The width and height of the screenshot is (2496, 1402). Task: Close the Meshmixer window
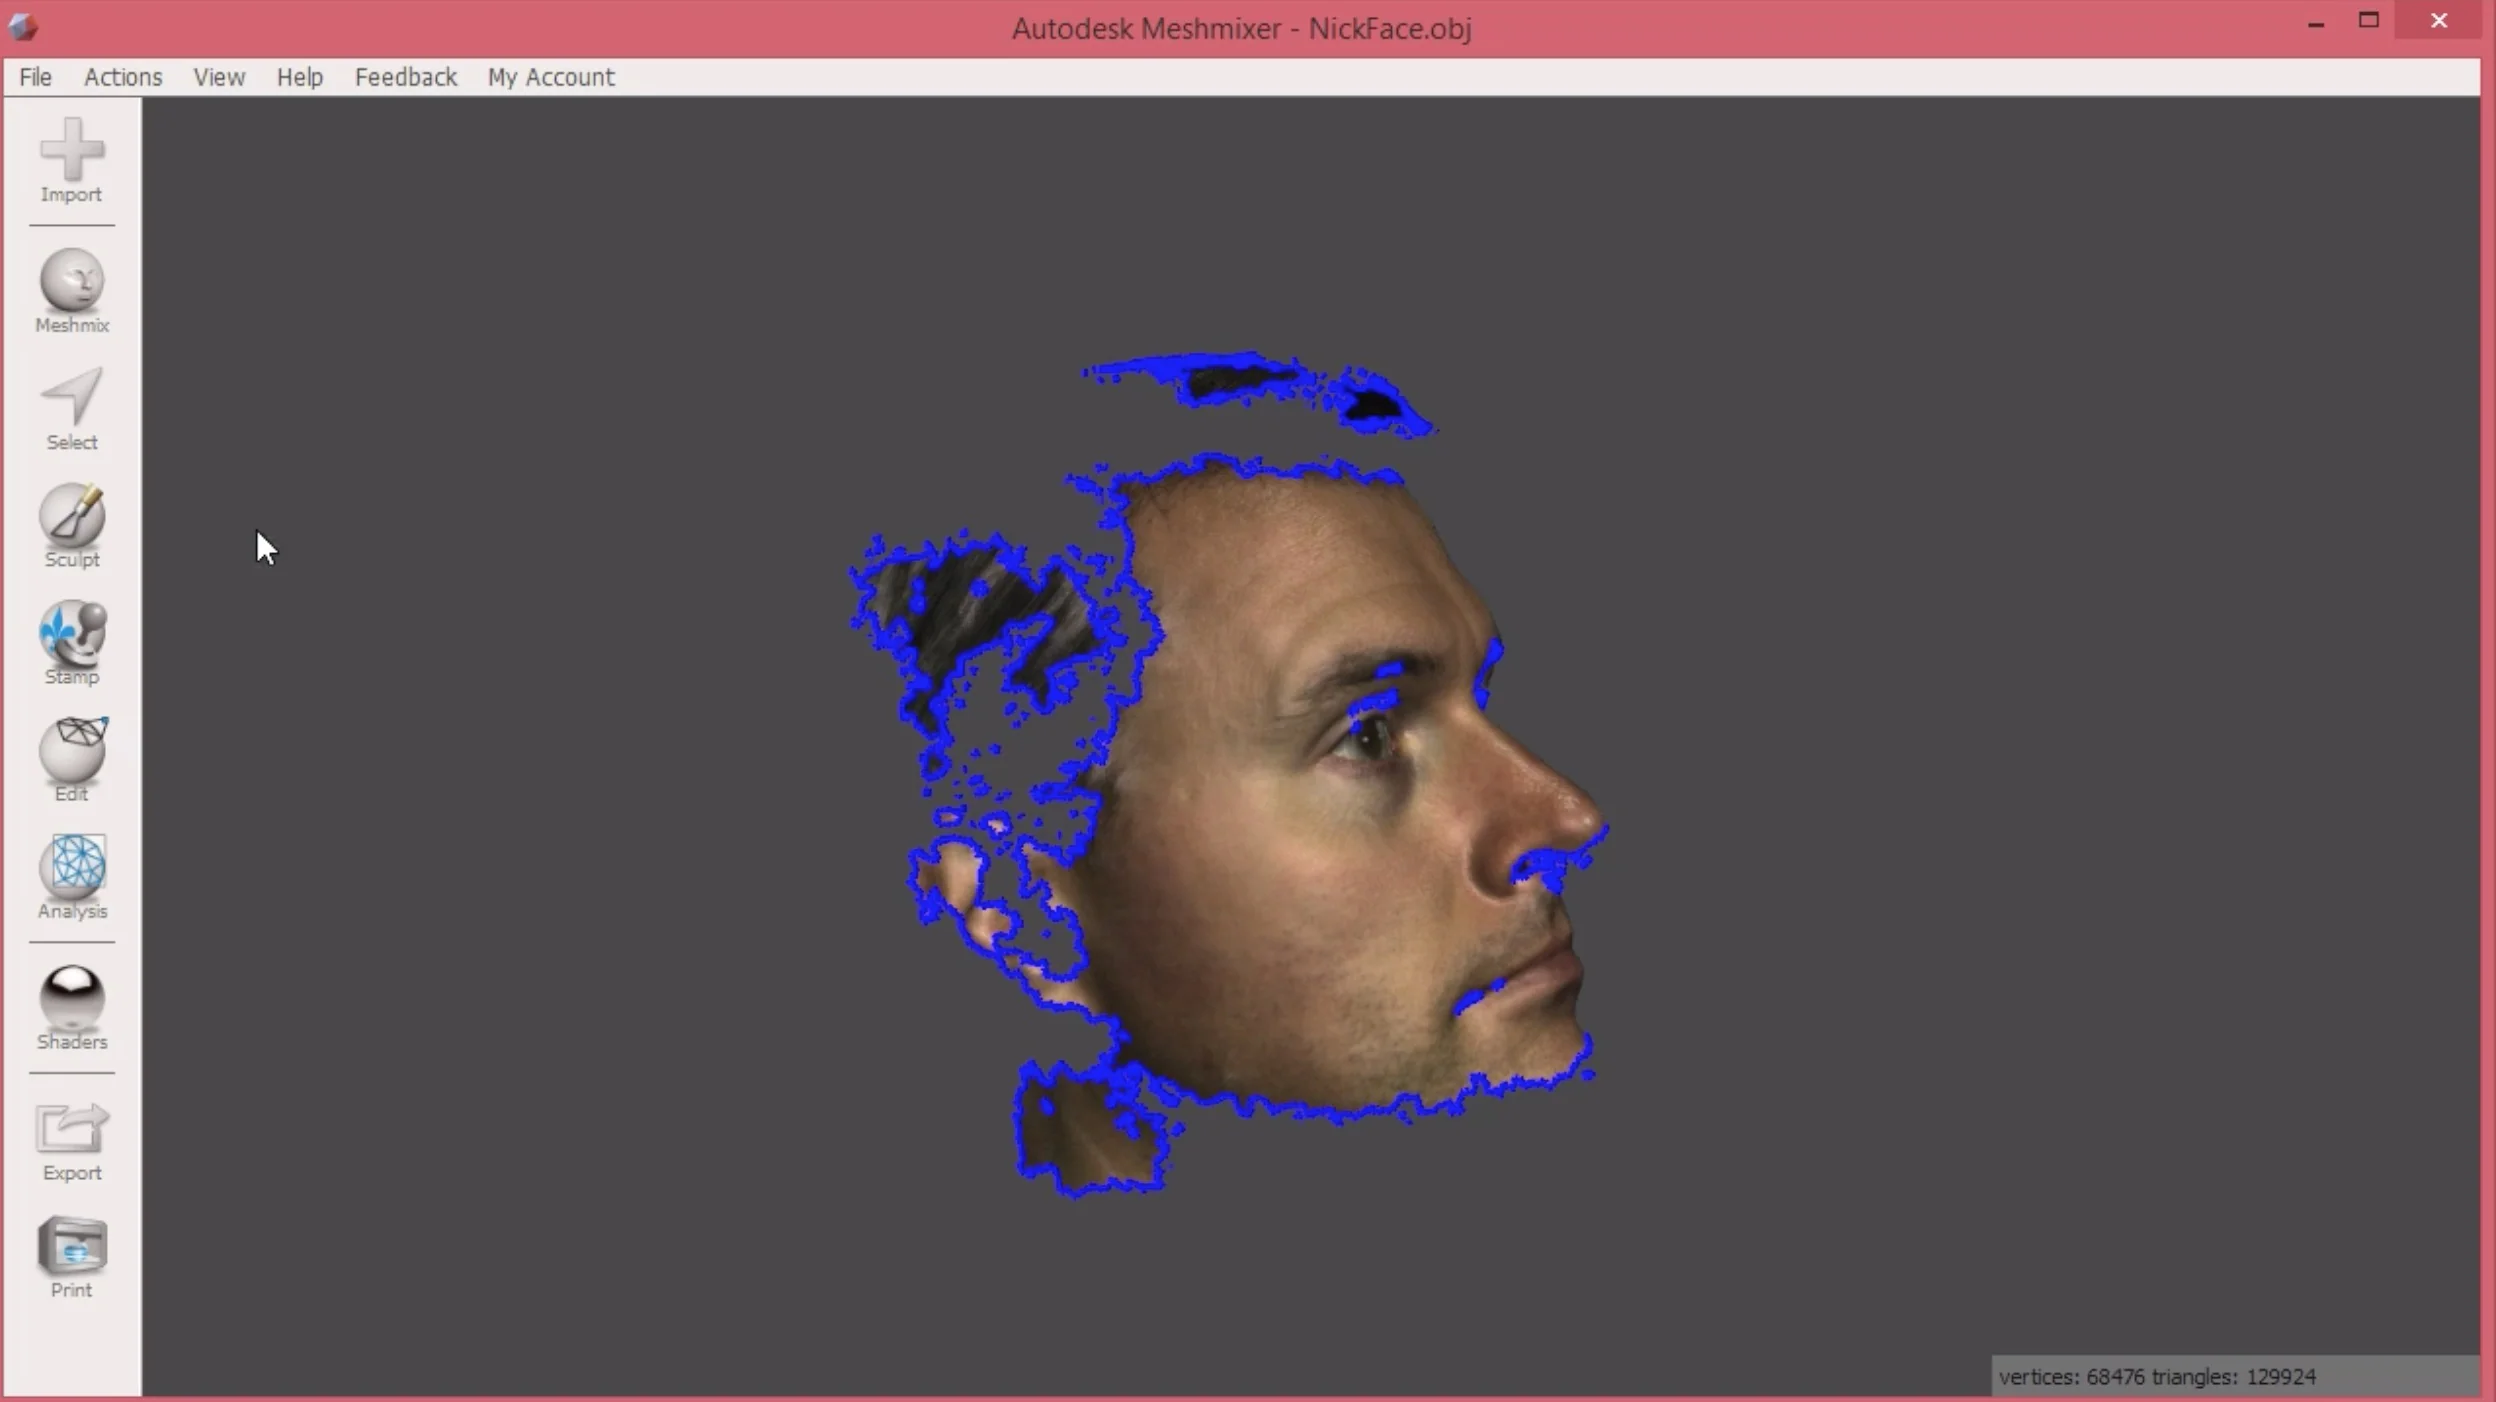tap(2438, 21)
